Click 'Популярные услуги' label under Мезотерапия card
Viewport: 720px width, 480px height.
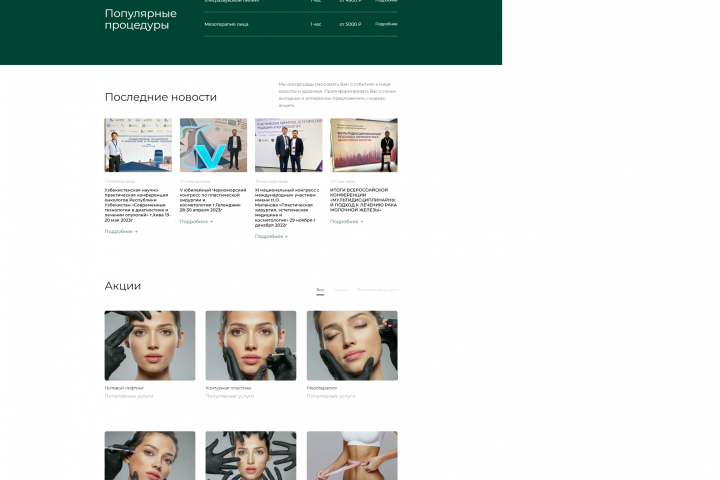click(x=331, y=396)
